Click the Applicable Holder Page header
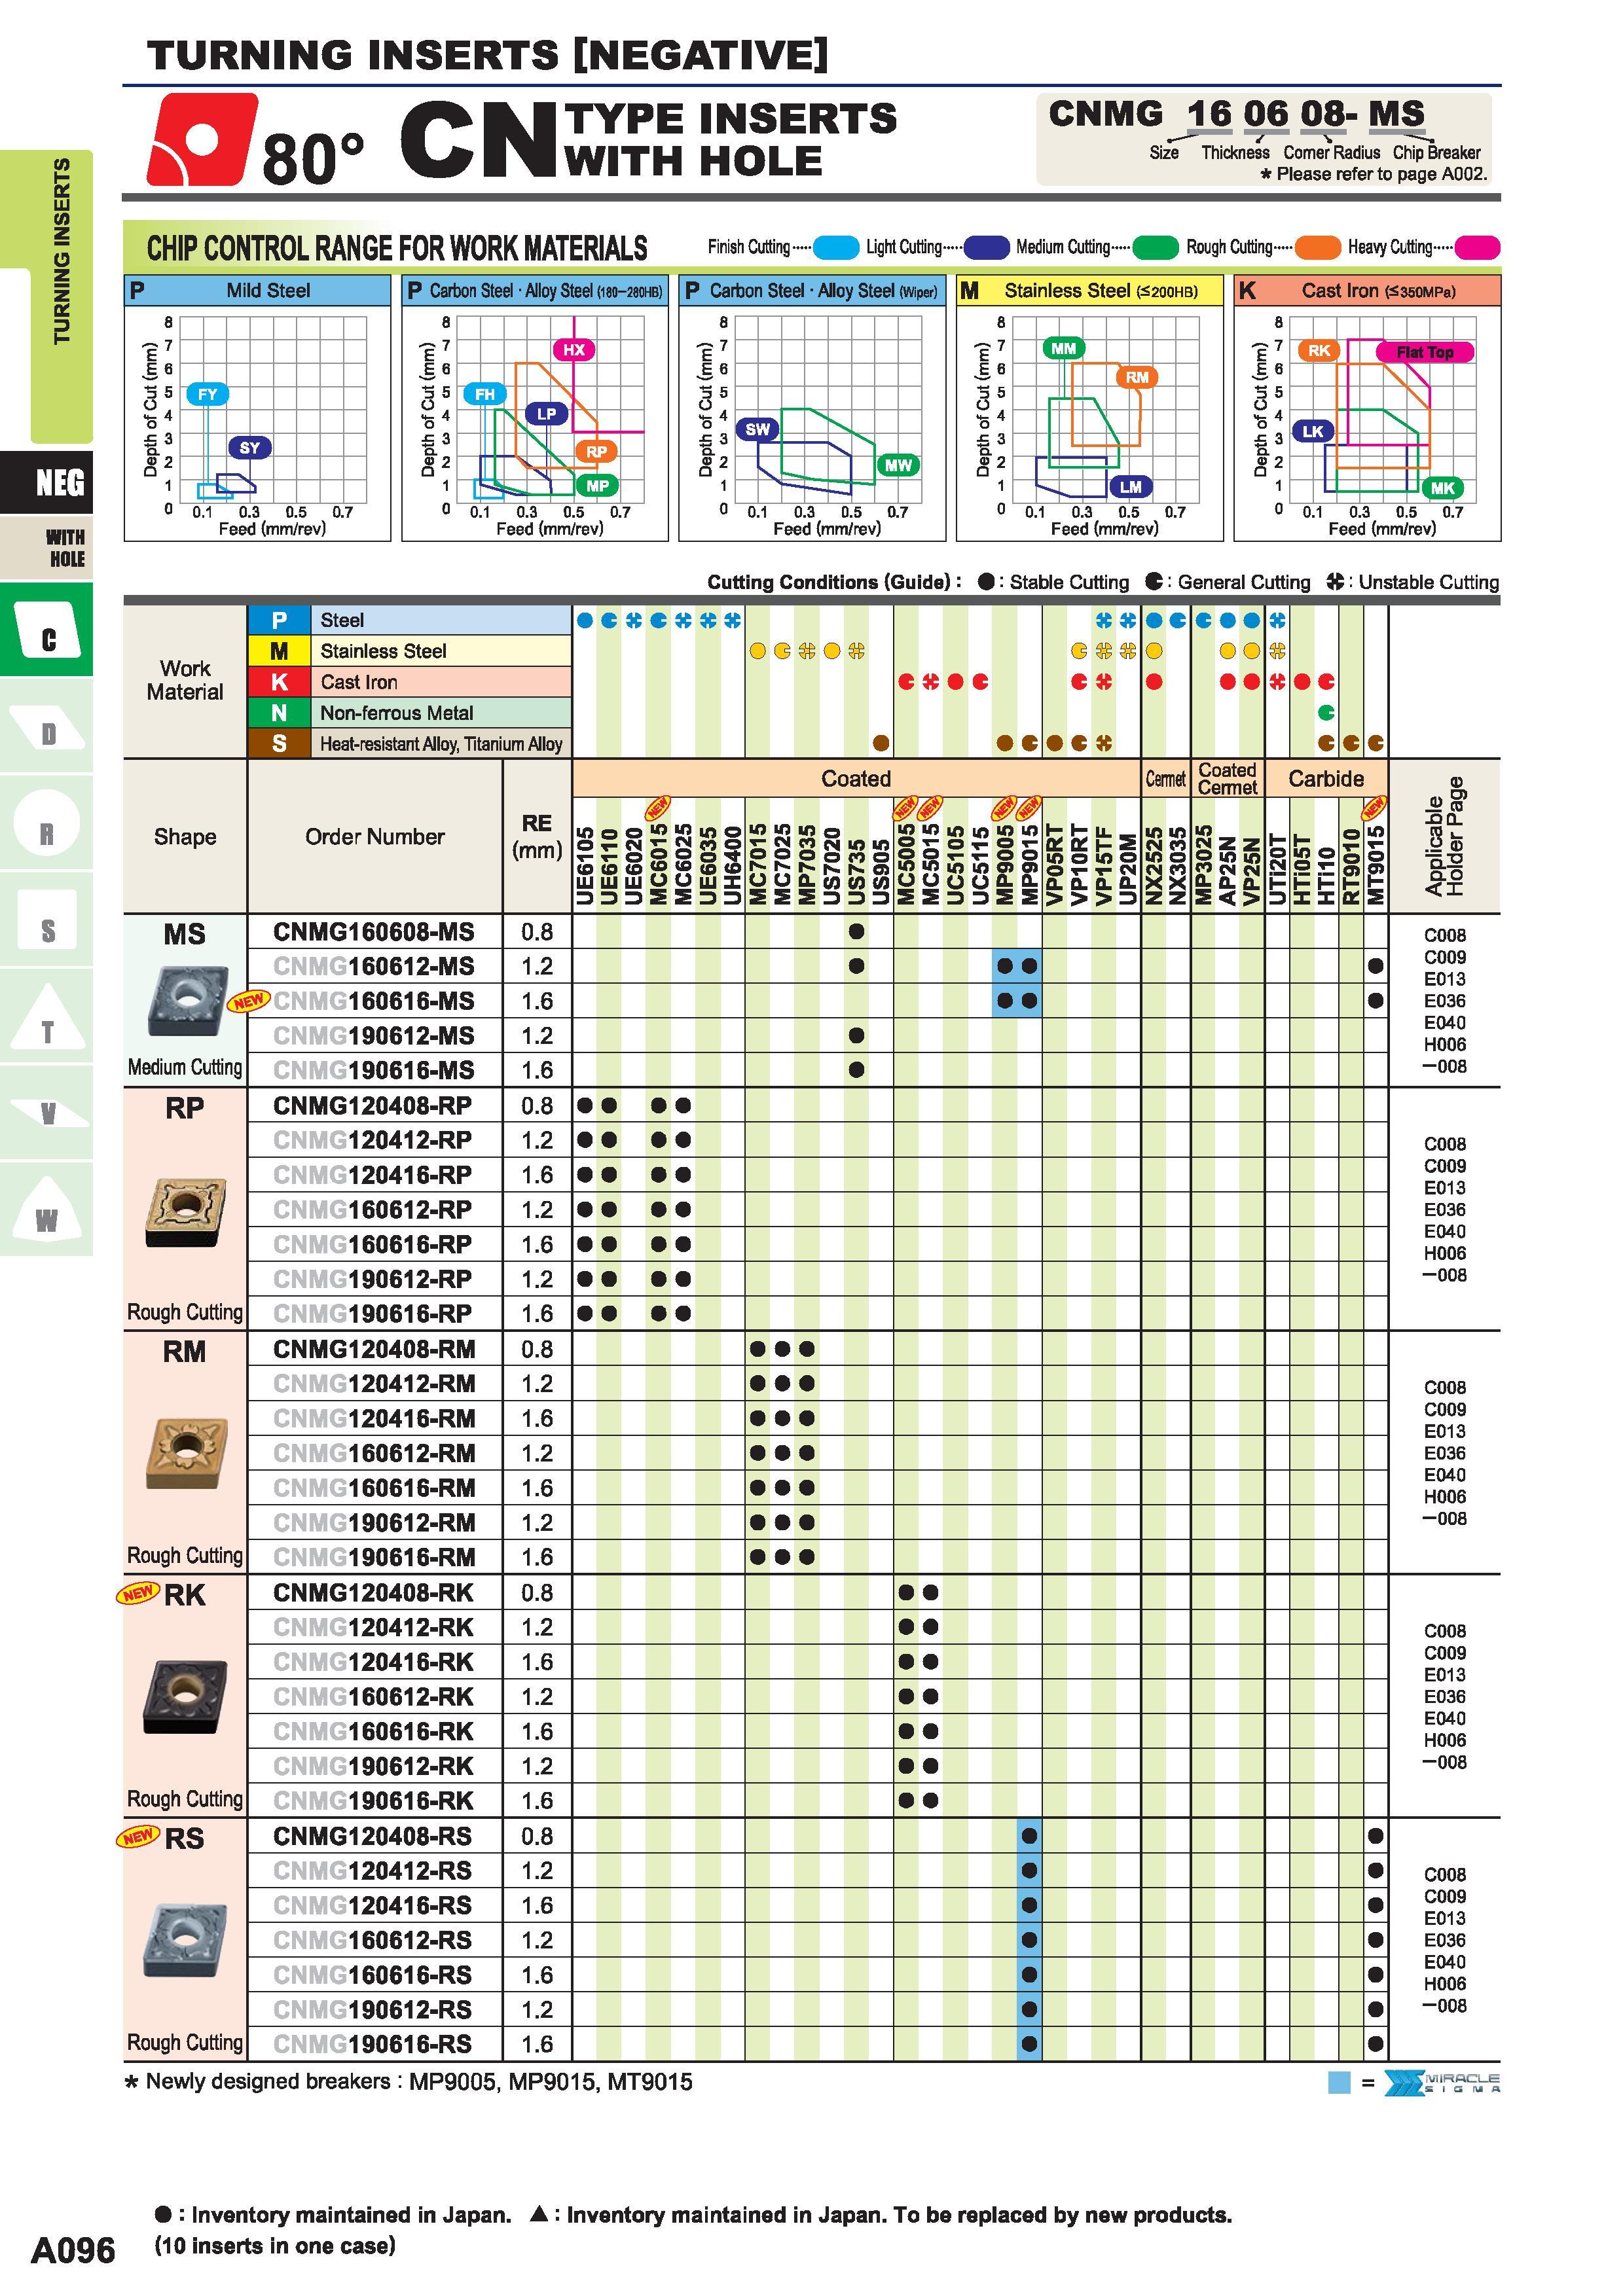Screen dimensions: 1623x2296 pyautogui.click(x=1445, y=836)
